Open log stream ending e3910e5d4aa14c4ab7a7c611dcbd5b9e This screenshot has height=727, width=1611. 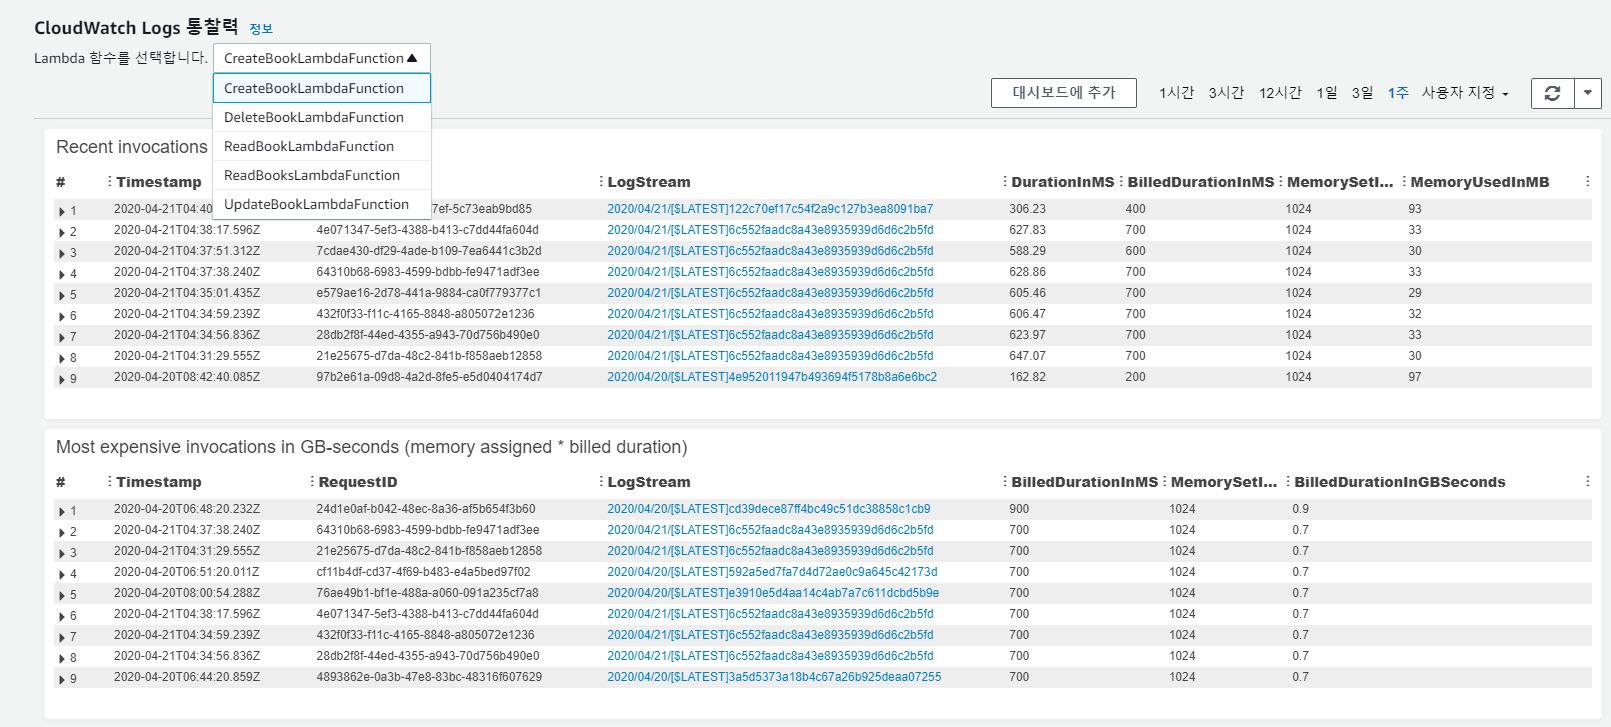[773, 593]
